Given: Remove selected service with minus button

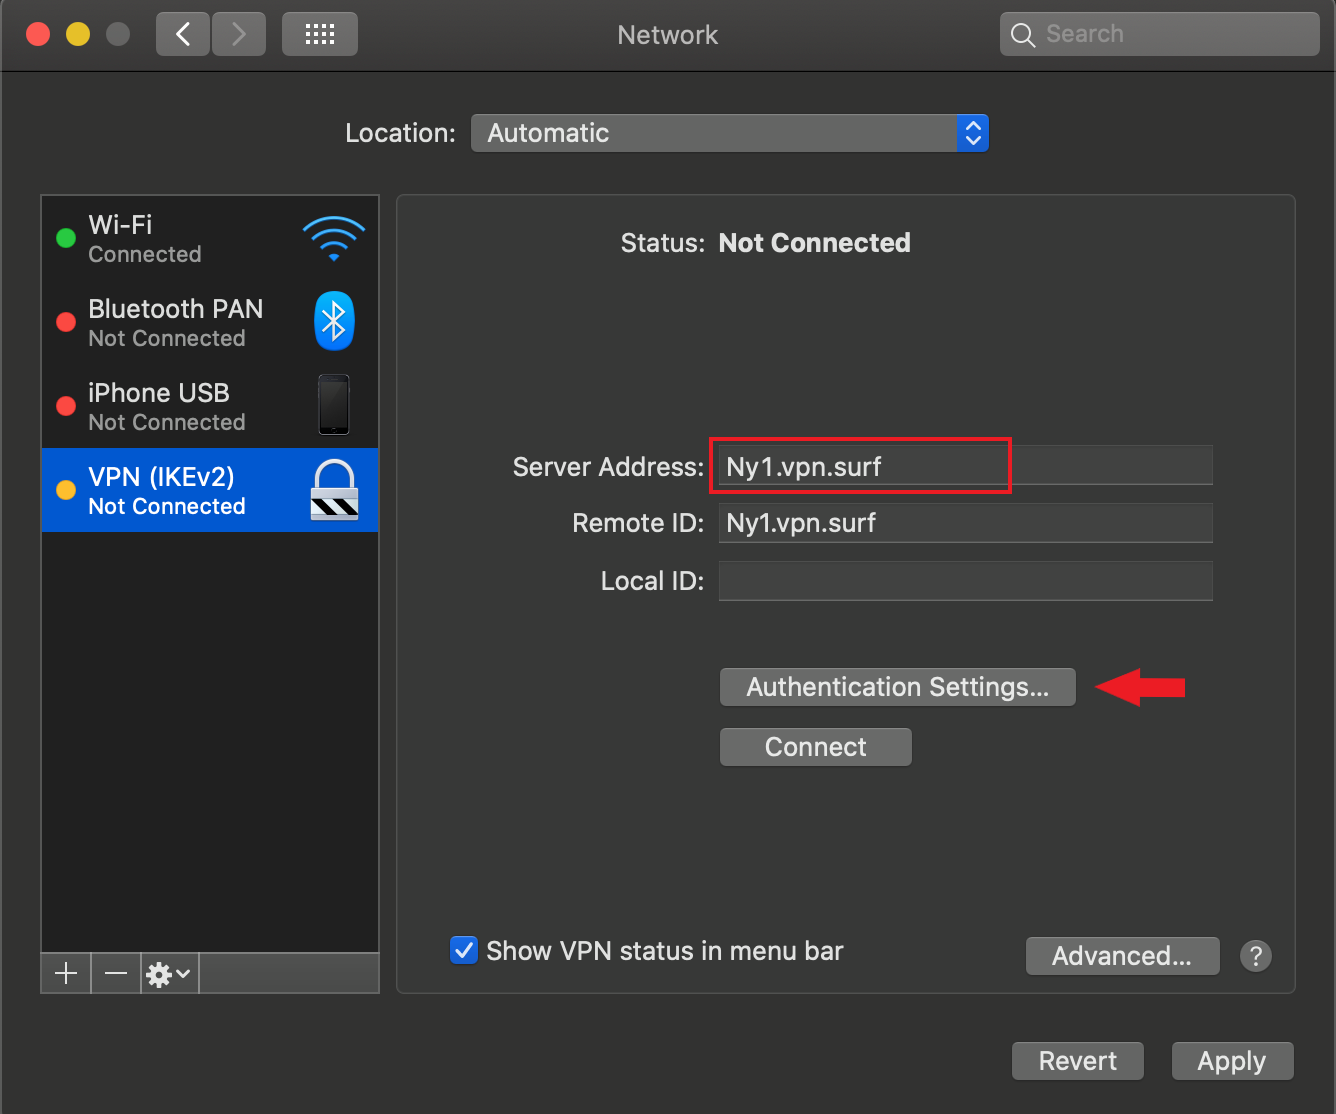Looking at the screenshot, I should [x=116, y=973].
